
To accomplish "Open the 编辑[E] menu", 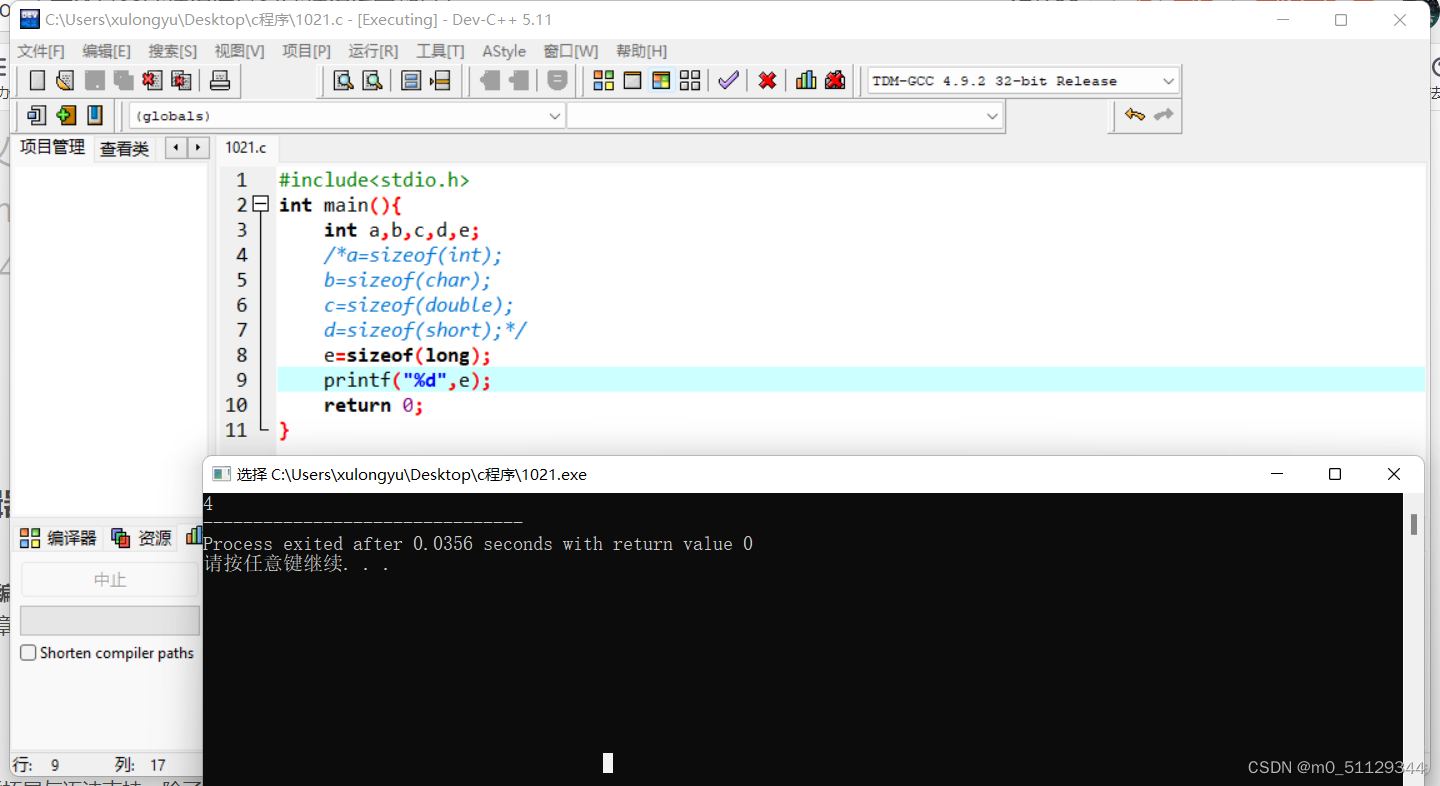I will click(x=106, y=51).
